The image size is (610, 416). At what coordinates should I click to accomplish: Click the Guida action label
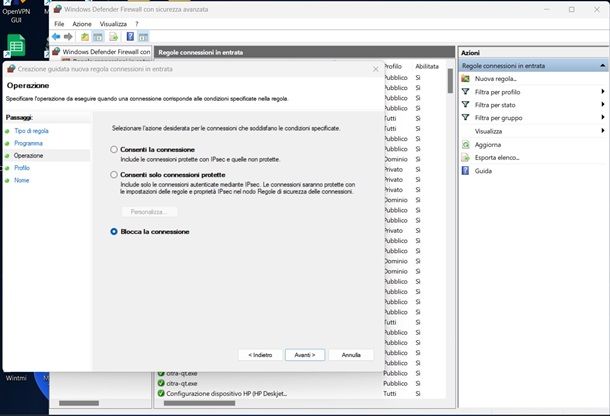pyautogui.click(x=483, y=171)
